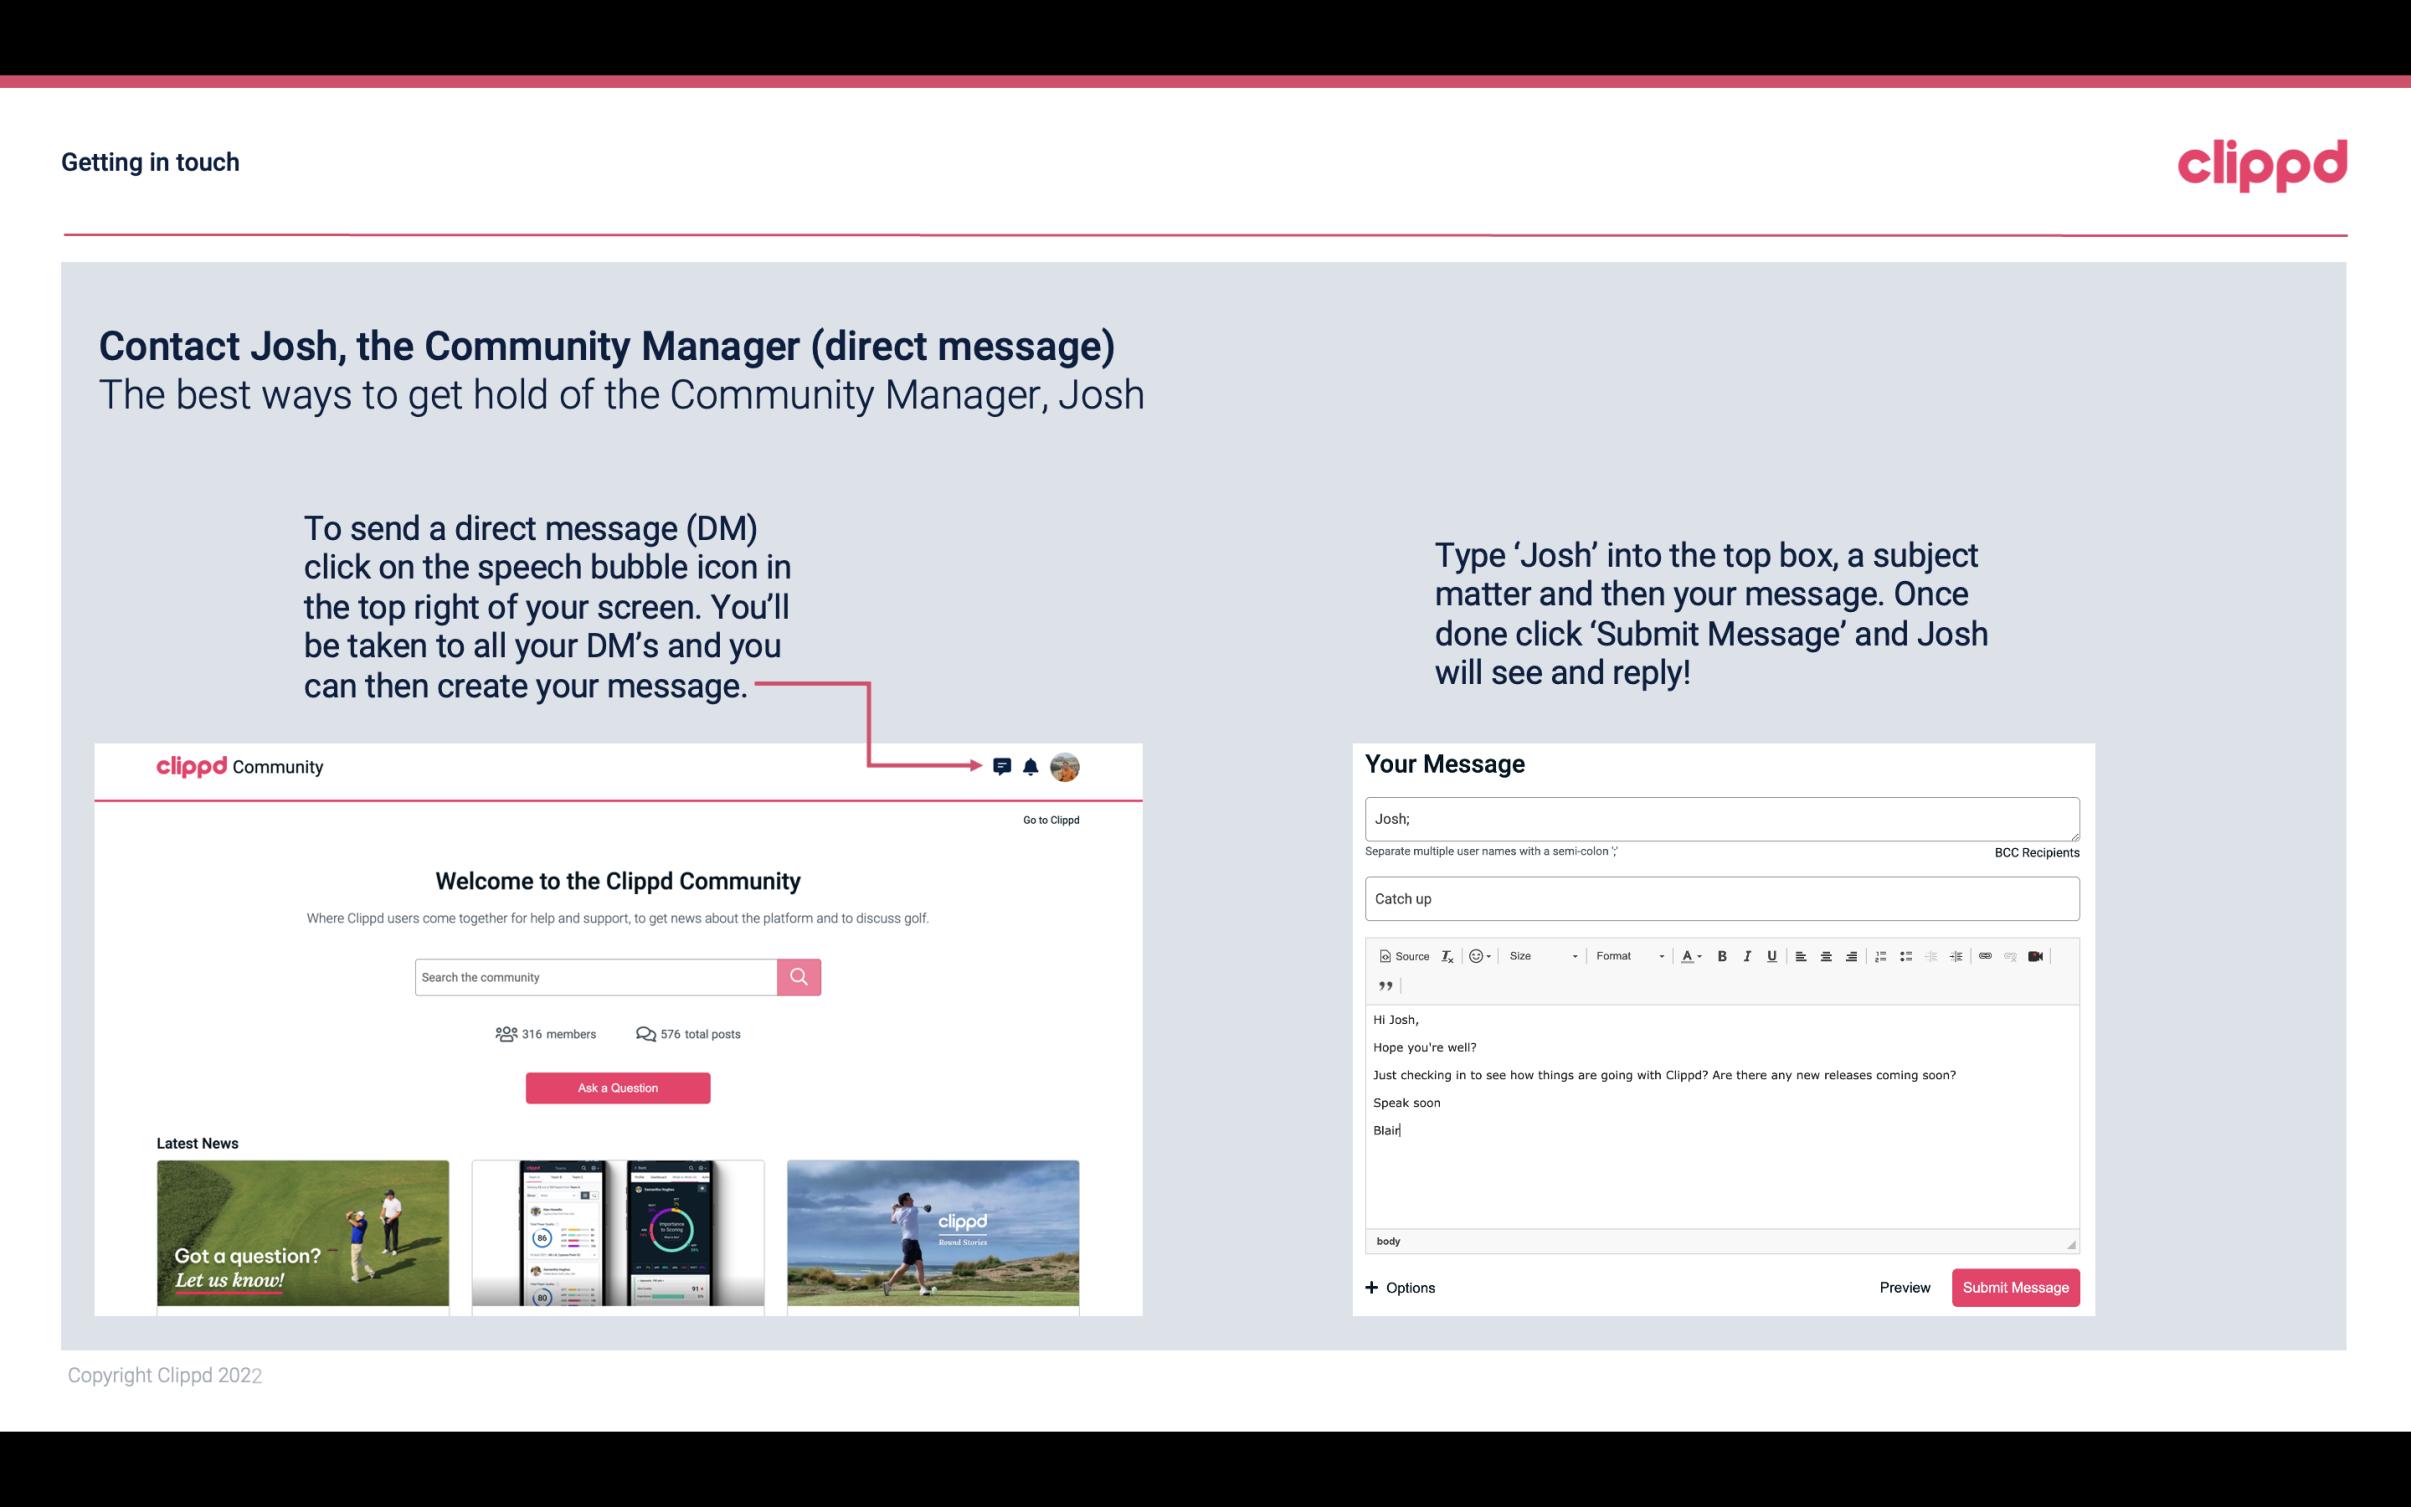Click the community search bar
2411x1507 pixels.
pos(595,976)
